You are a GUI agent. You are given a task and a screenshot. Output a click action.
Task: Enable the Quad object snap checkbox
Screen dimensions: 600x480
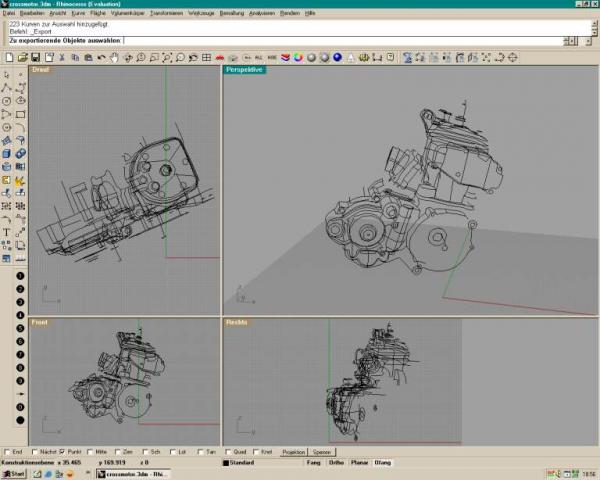[x=228, y=452]
